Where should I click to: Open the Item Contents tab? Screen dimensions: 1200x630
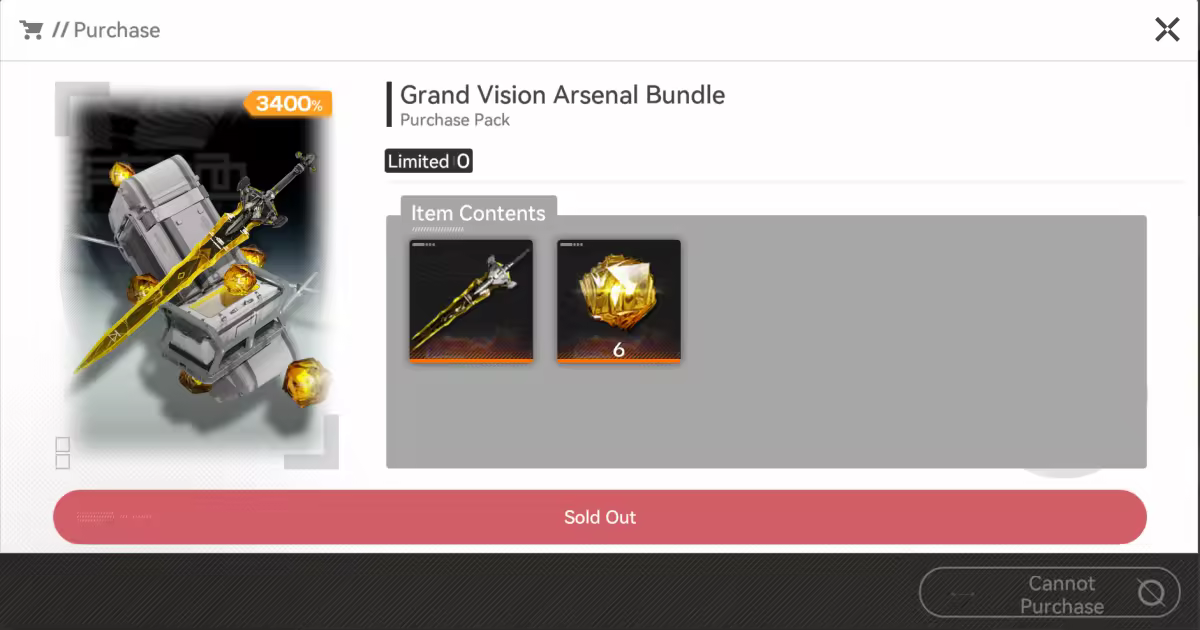(478, 213)
